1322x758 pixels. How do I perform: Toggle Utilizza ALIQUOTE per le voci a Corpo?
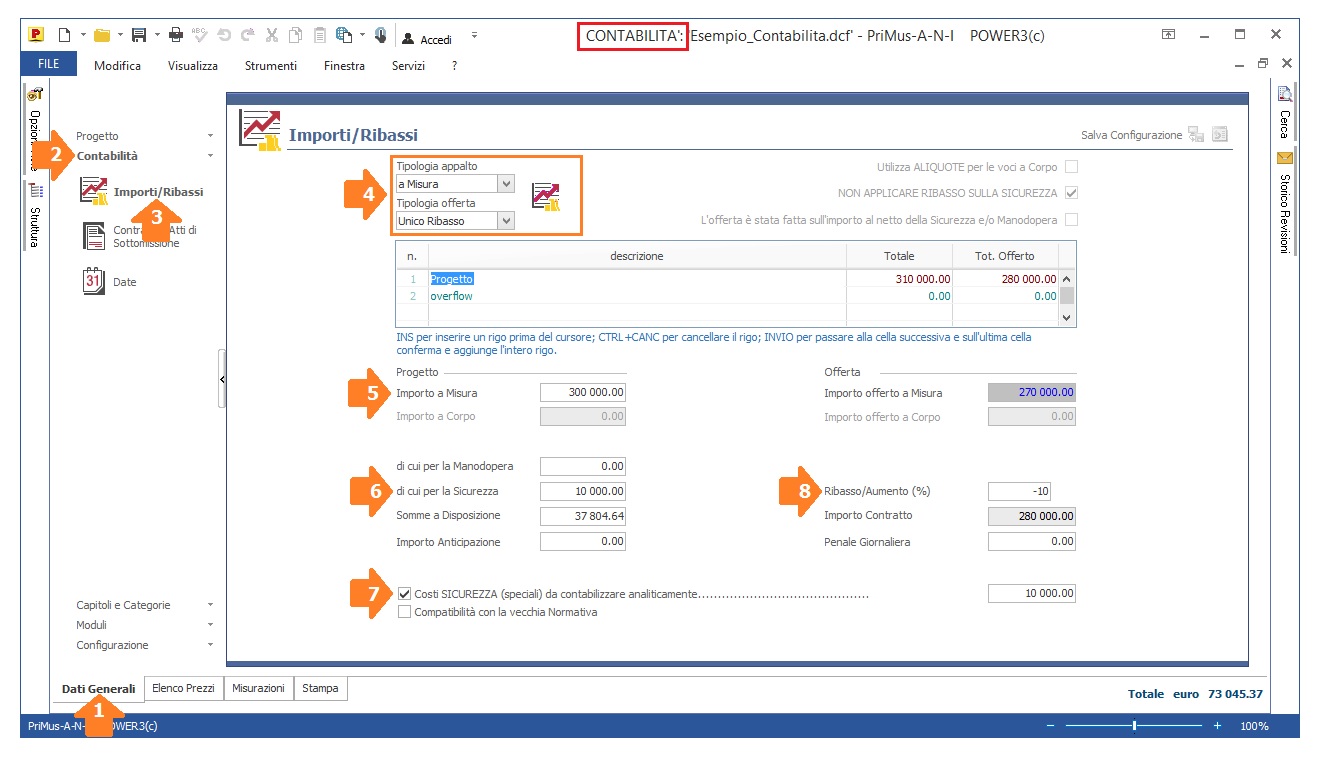pos(1071,167)
